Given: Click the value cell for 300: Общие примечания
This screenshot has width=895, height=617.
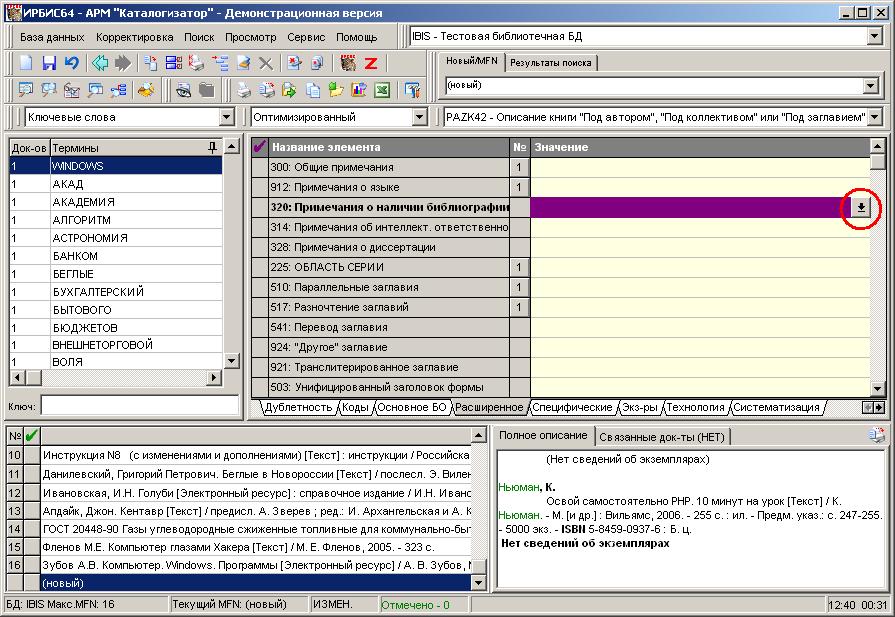Looking at the screenshot, I should [700, 167].
